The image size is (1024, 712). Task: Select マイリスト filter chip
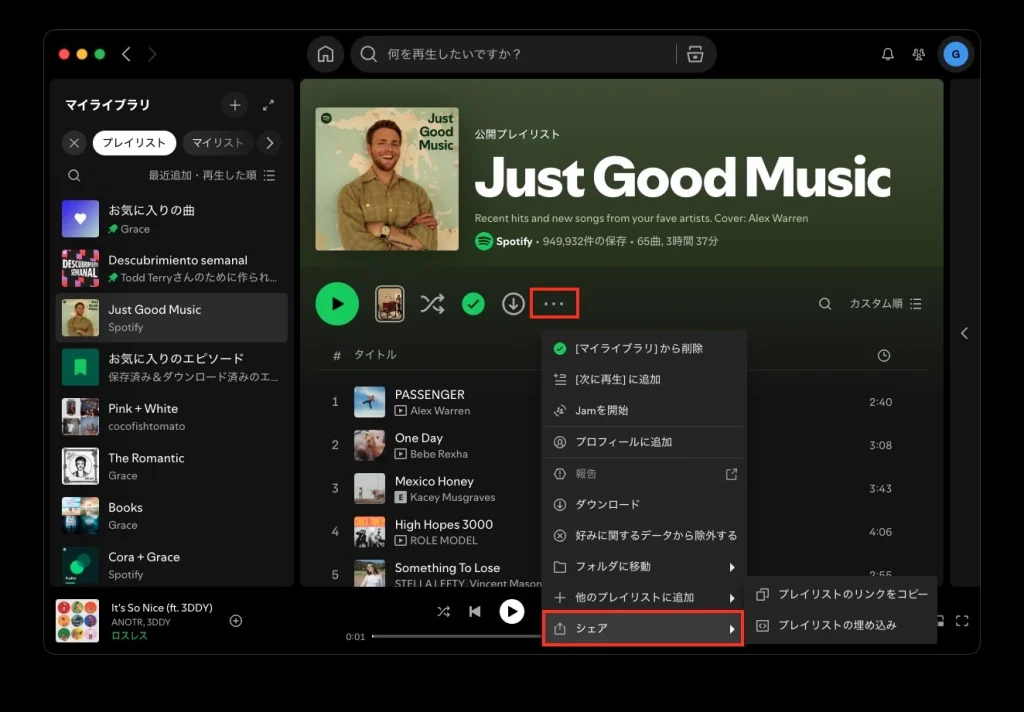[x=218, y=142]
